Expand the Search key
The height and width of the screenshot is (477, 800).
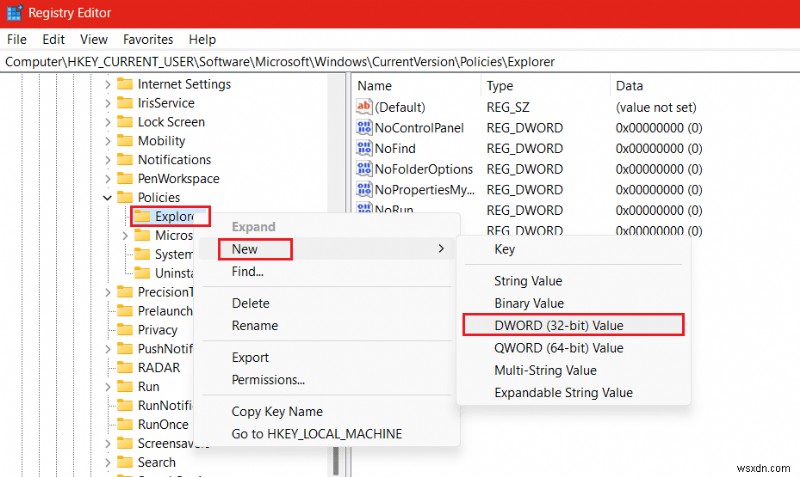click(x=107, y=462)
